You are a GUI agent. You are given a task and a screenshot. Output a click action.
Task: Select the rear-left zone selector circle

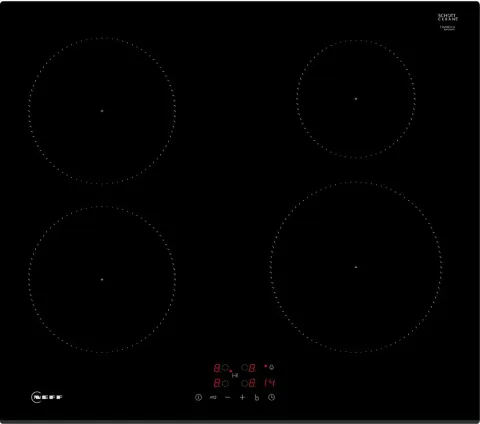coord(225,367)
